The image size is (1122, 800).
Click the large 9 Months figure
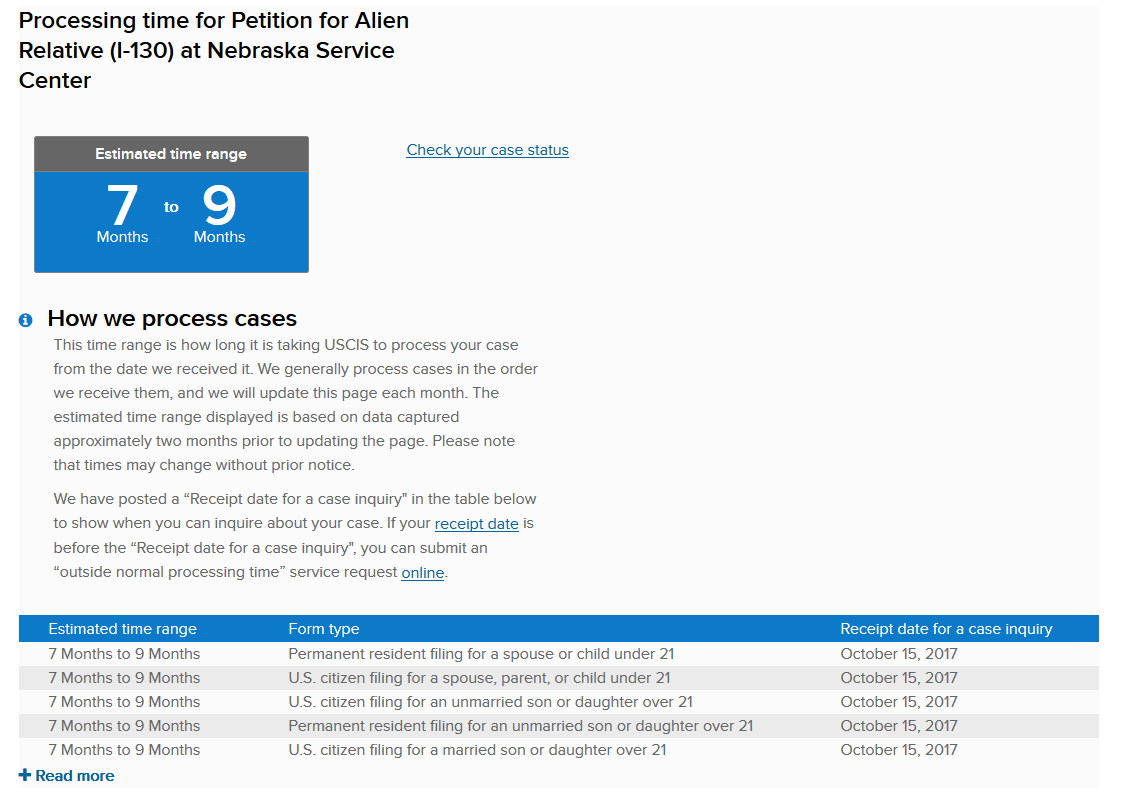[220, 215]
